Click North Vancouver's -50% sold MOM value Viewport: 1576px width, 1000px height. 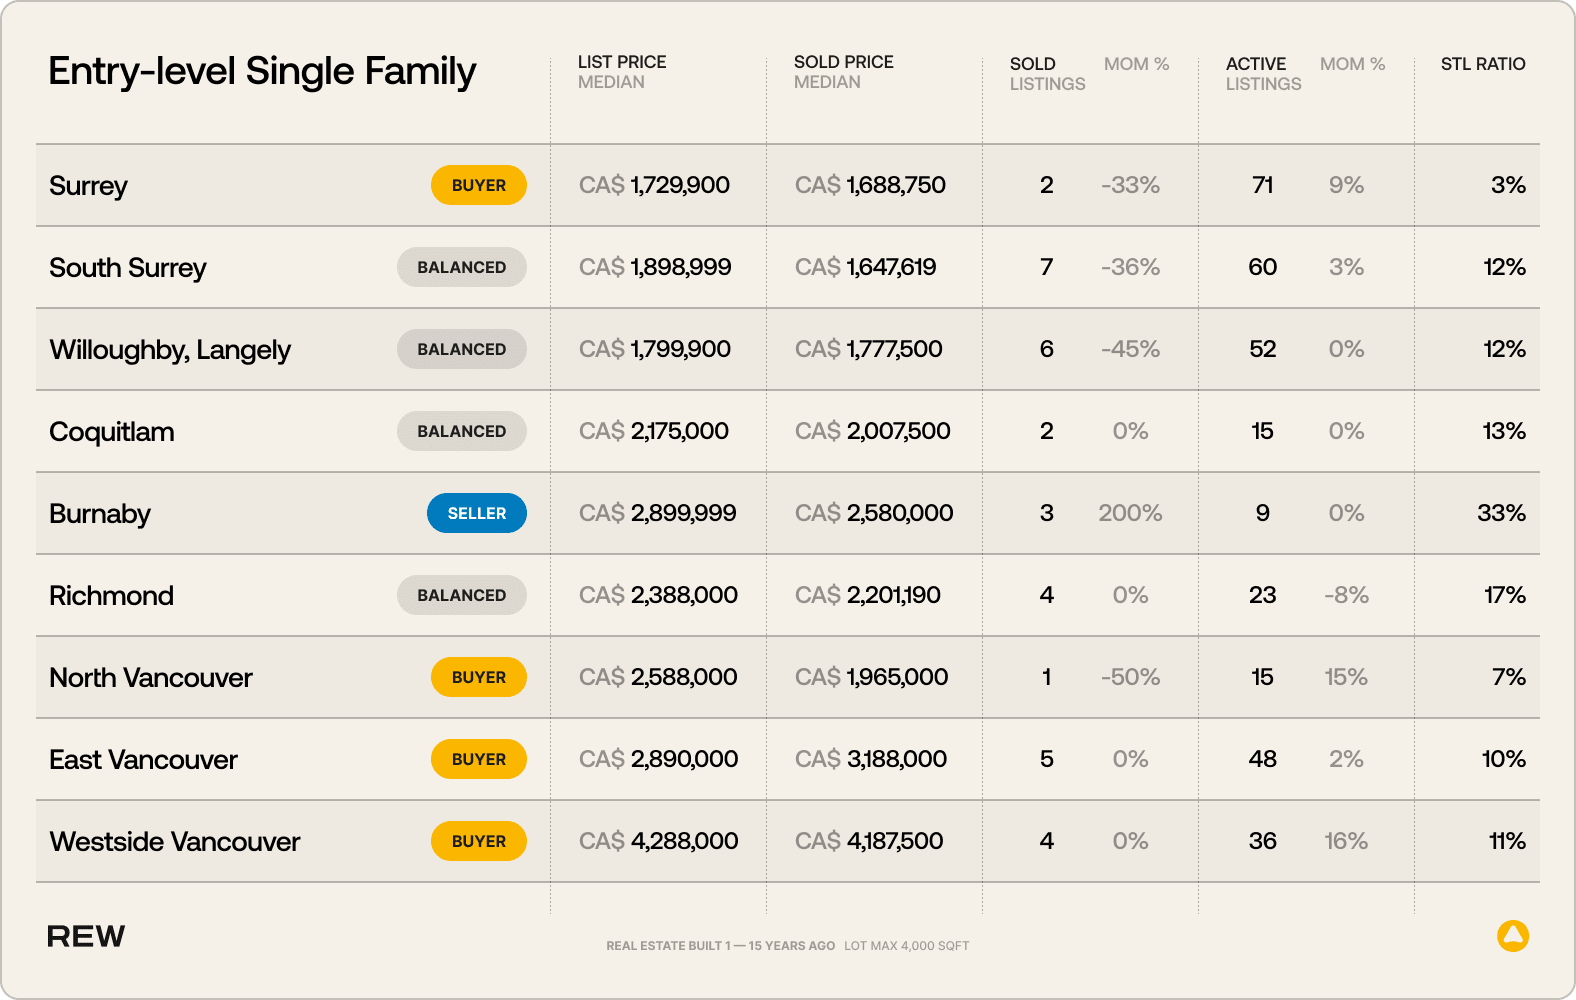1130,677
